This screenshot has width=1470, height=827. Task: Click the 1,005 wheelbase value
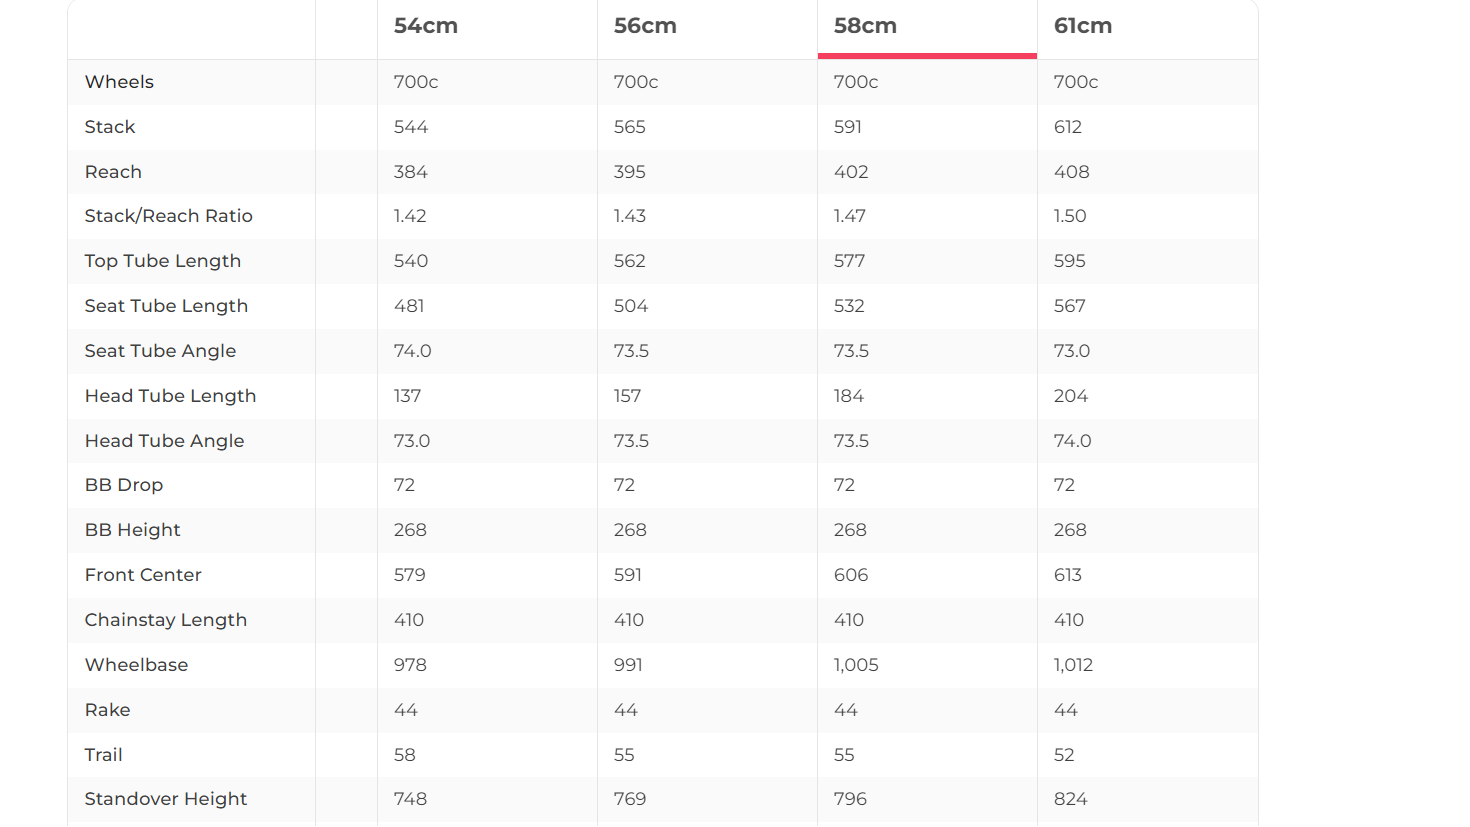coord(856,665)
